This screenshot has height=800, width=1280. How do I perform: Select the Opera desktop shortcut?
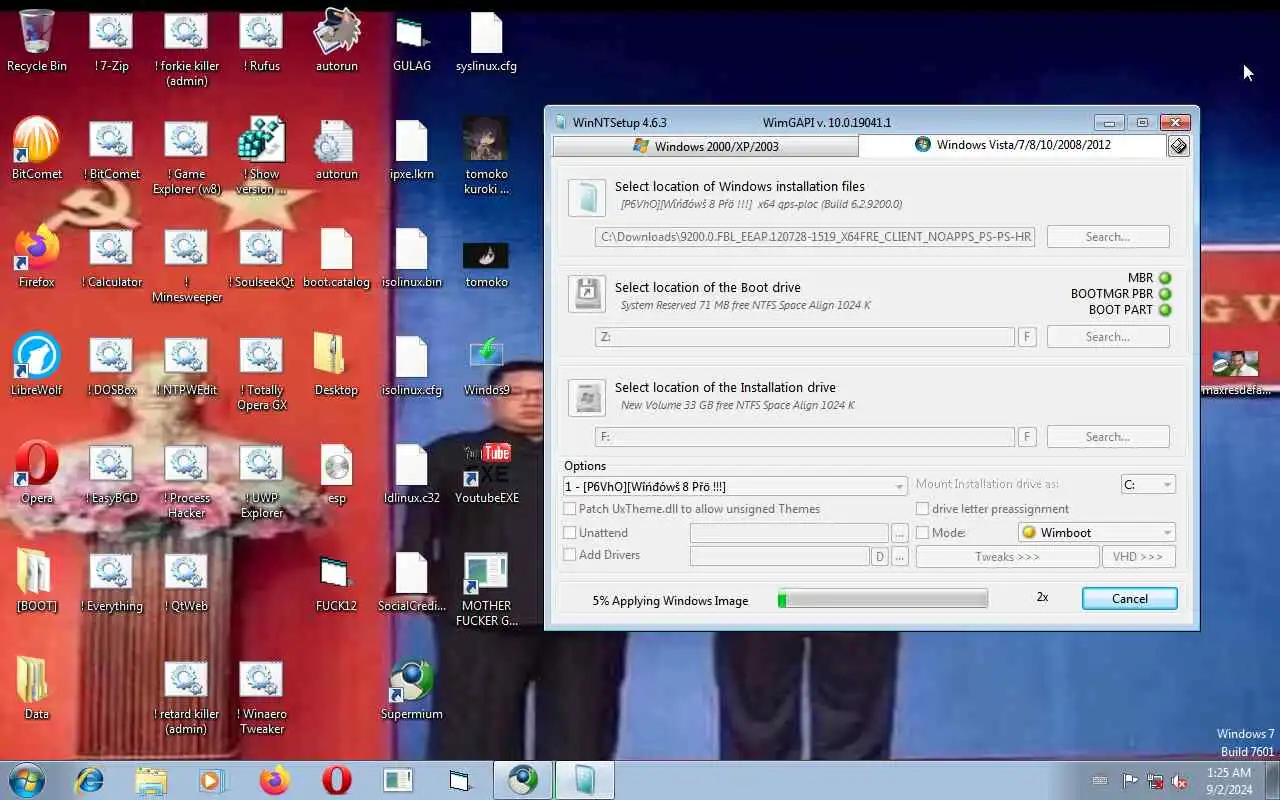point(37,474)
